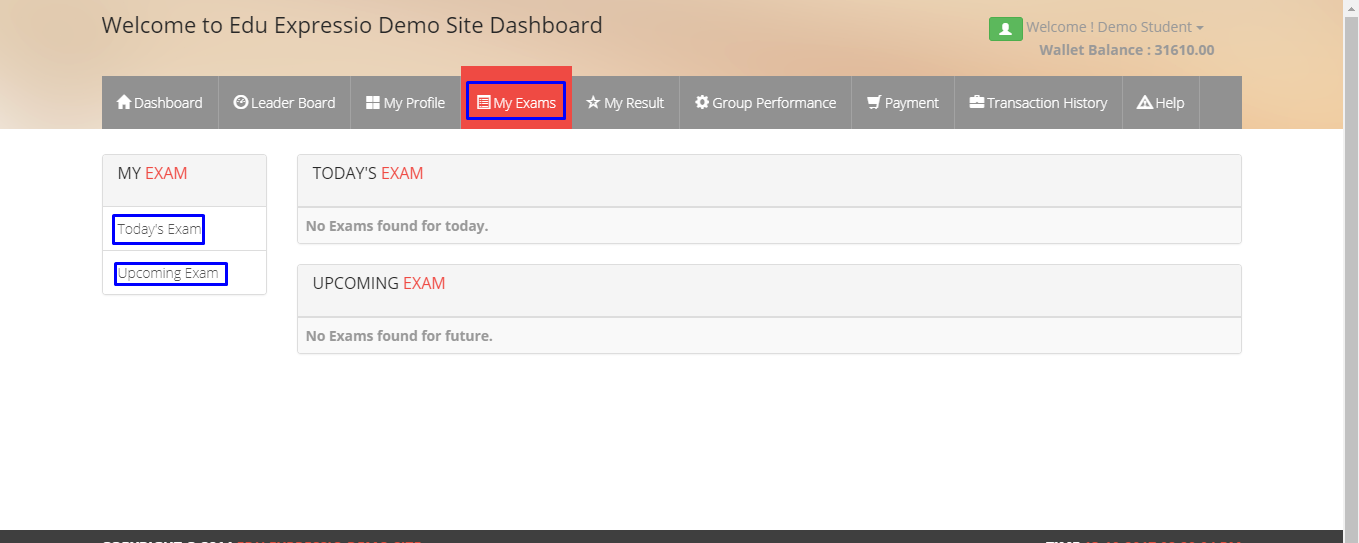Click the My Exams list icon
Viewport: 1359px width, 543px height.
[x=484, y=102]
